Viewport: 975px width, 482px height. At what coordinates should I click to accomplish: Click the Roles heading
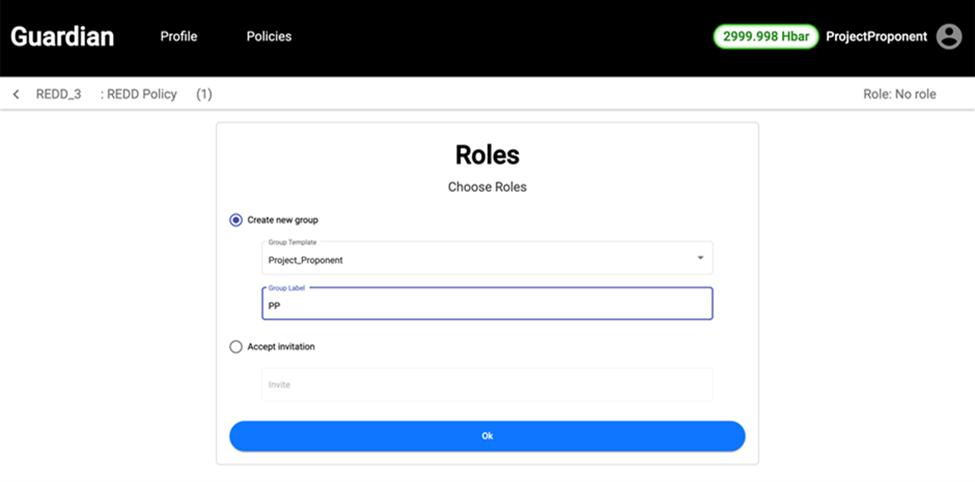point(487,155)
